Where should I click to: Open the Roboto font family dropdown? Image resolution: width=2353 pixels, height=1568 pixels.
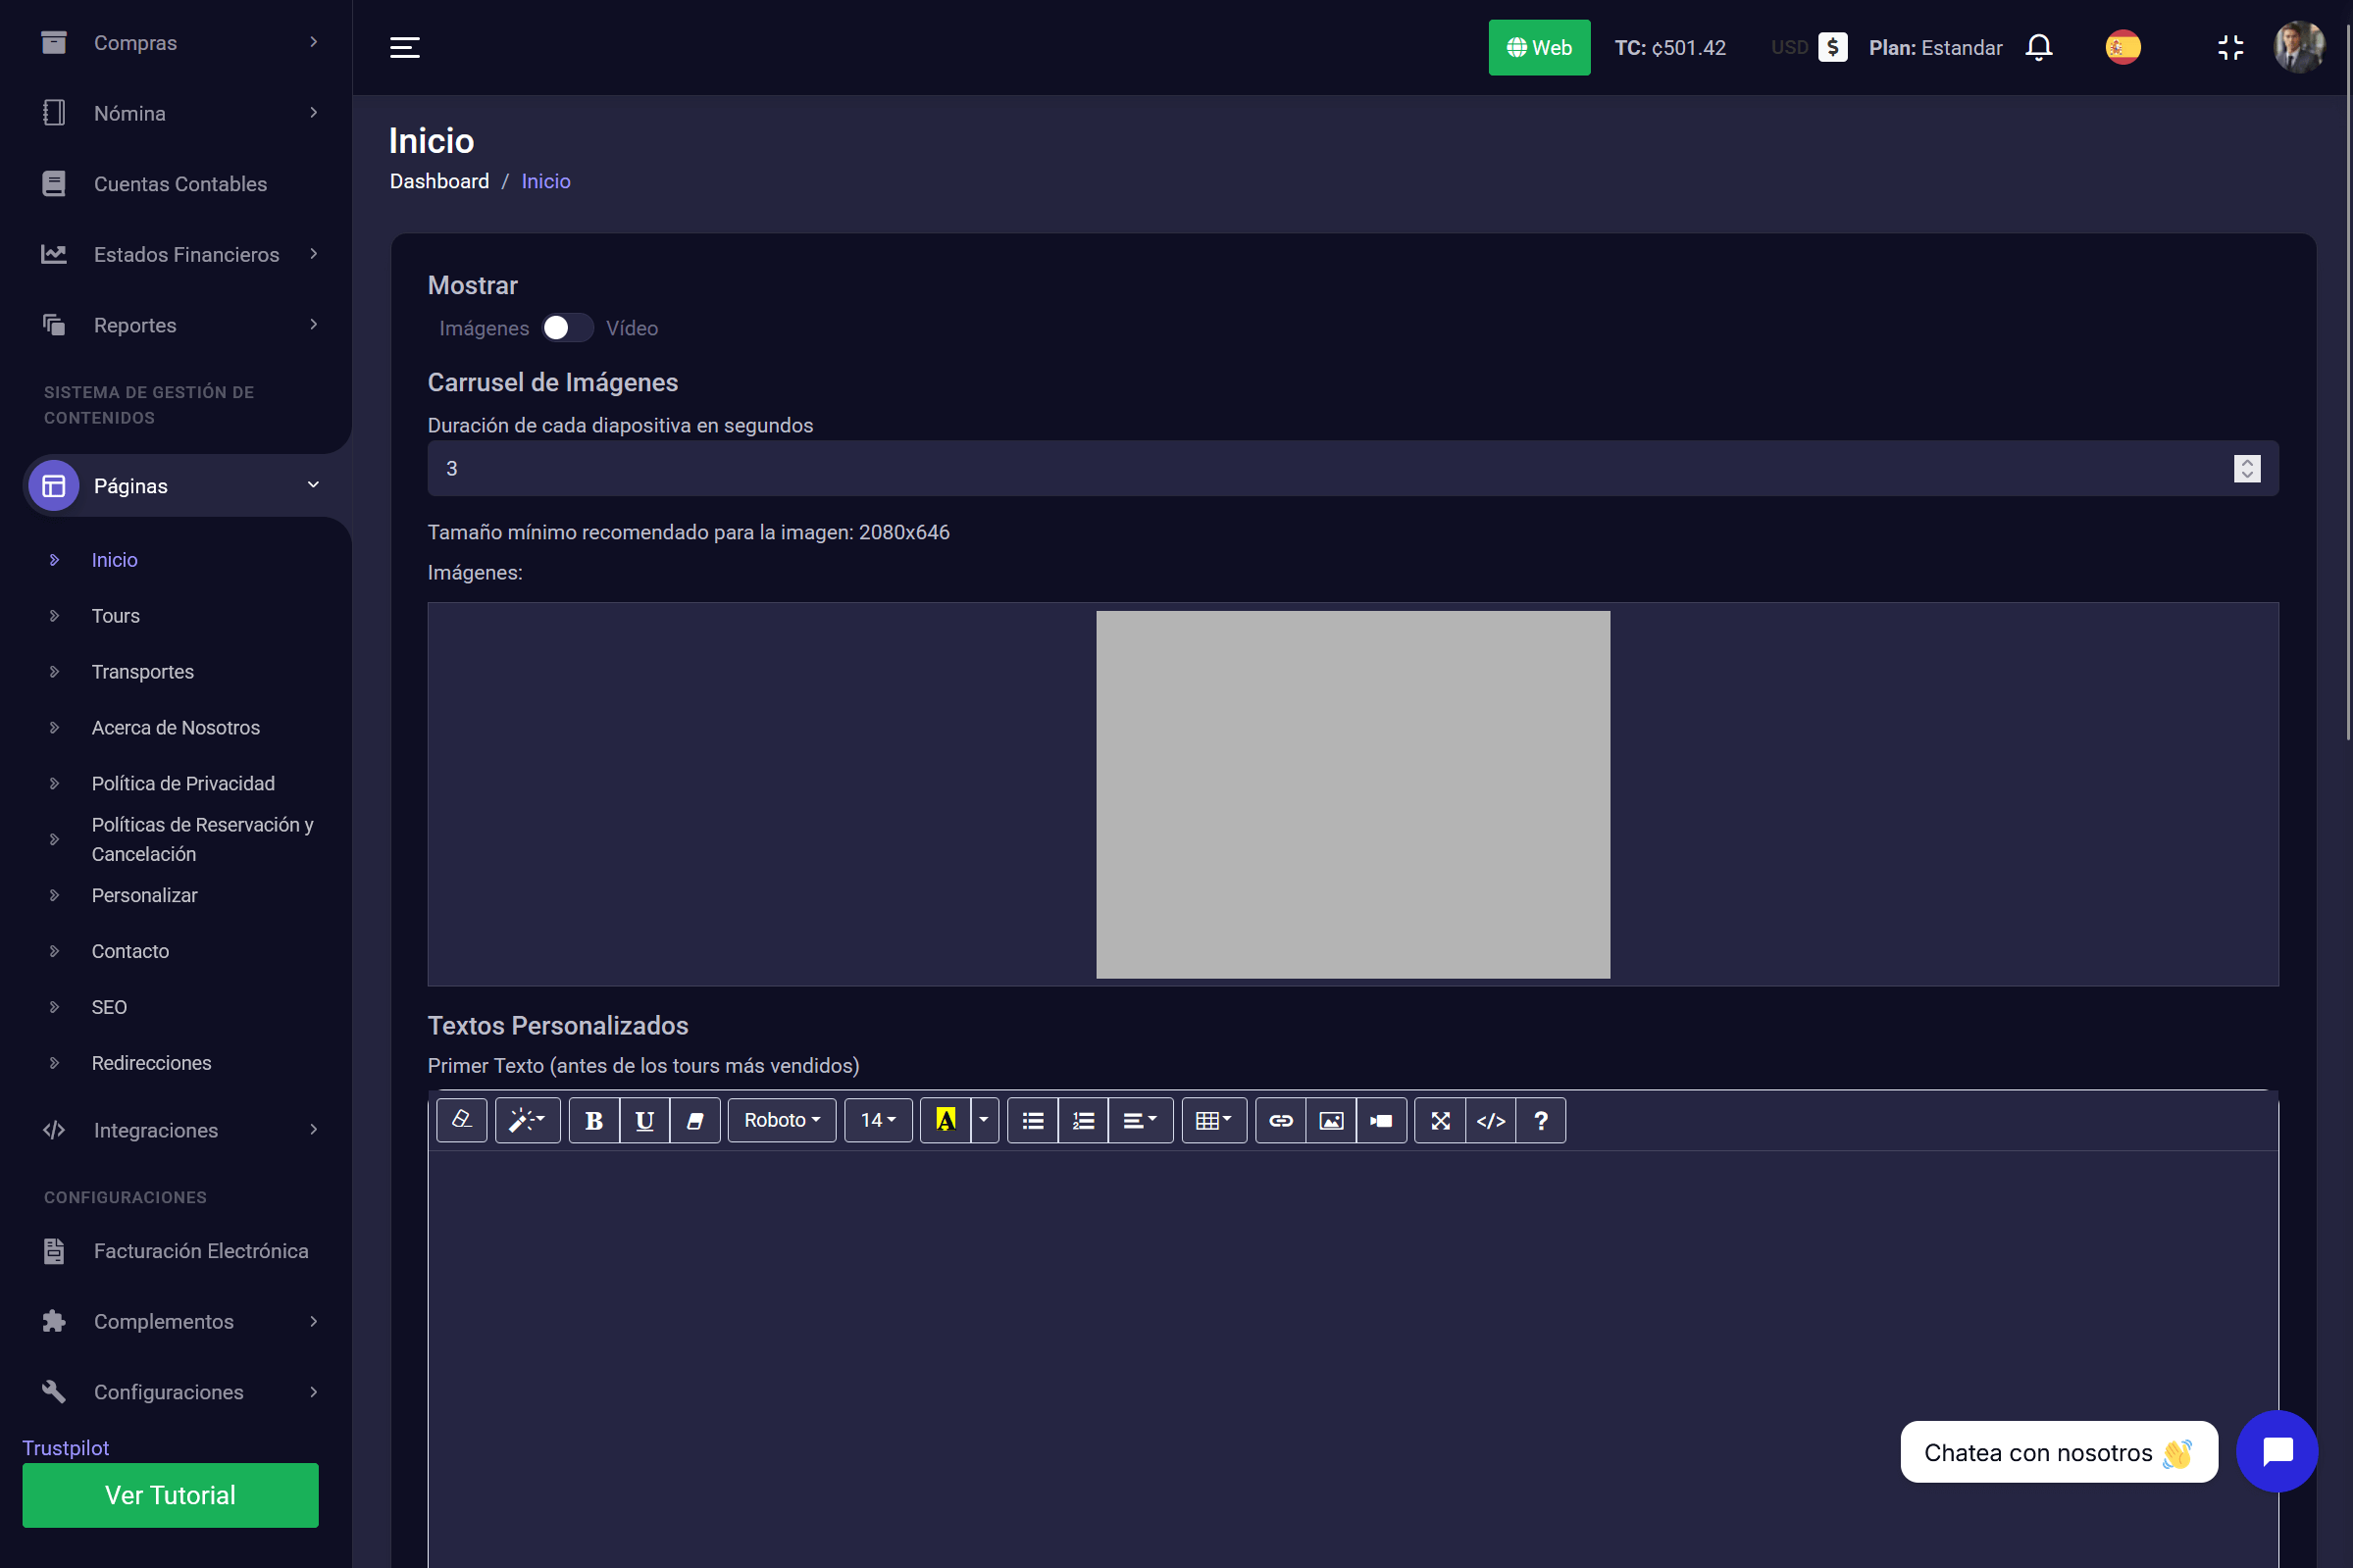tap(781, 1120)
